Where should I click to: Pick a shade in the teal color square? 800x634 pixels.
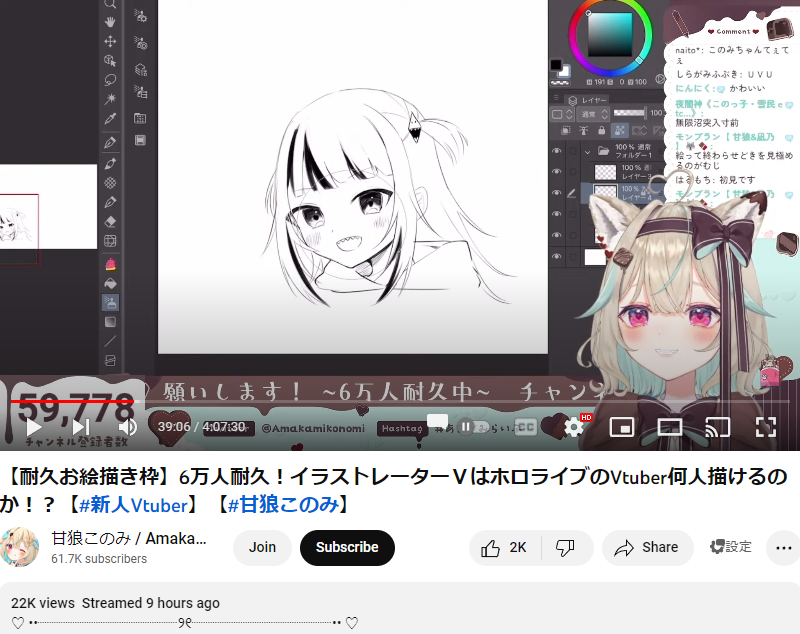tap(610, 34)
